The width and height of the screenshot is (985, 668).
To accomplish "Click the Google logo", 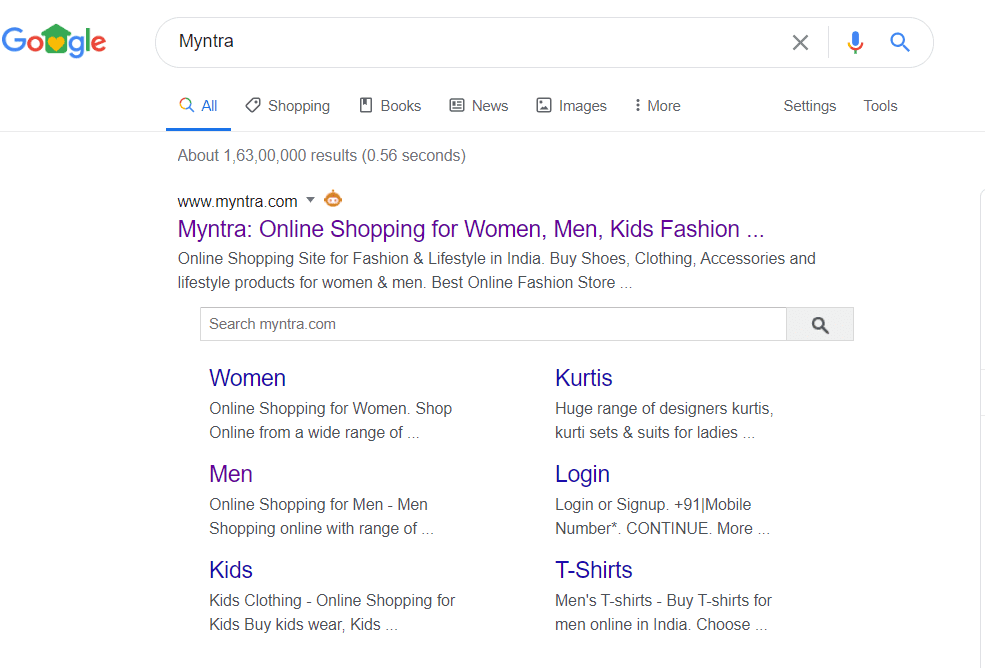I will 54,41.
